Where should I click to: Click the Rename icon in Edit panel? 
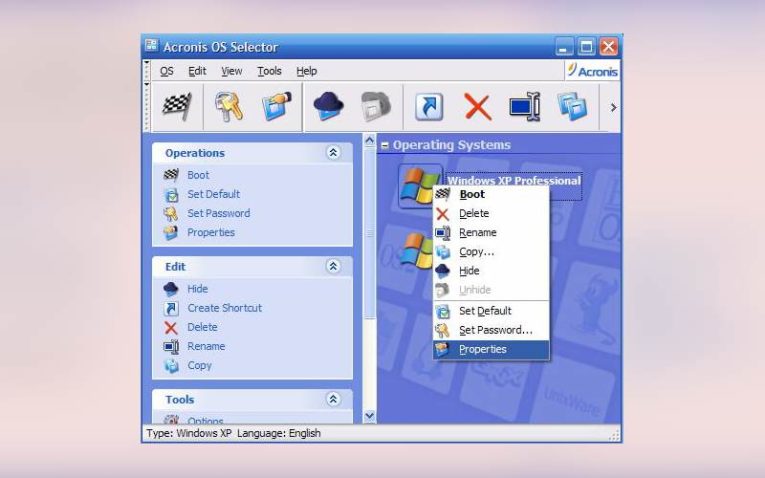click(x=171, y=346)
